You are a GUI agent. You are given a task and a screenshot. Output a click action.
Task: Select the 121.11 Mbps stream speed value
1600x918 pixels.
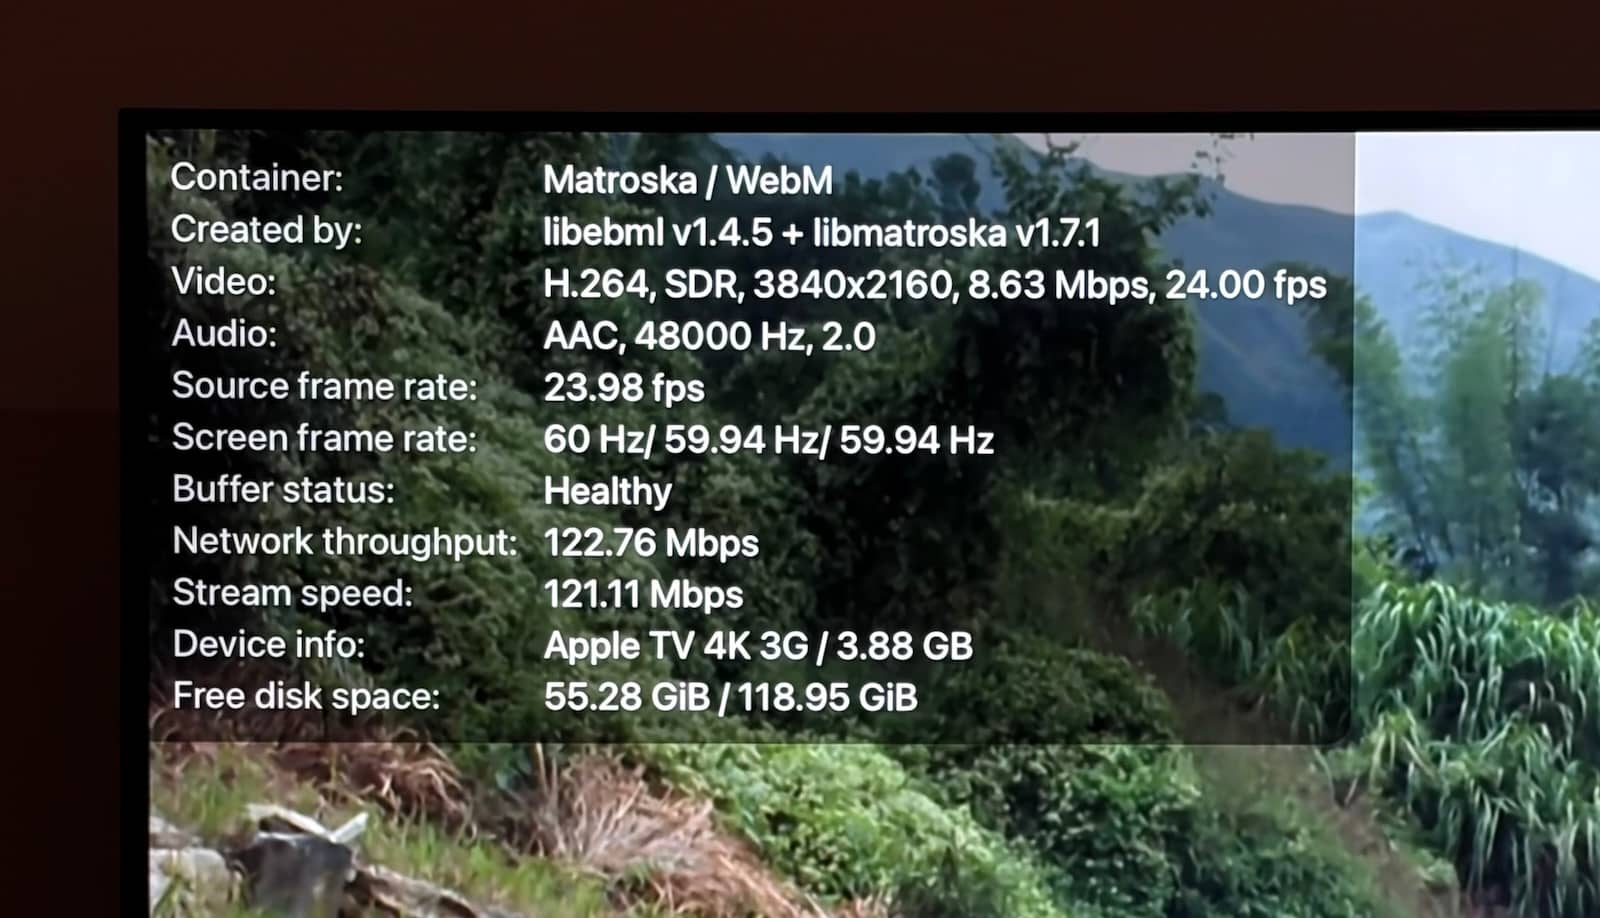643,596
